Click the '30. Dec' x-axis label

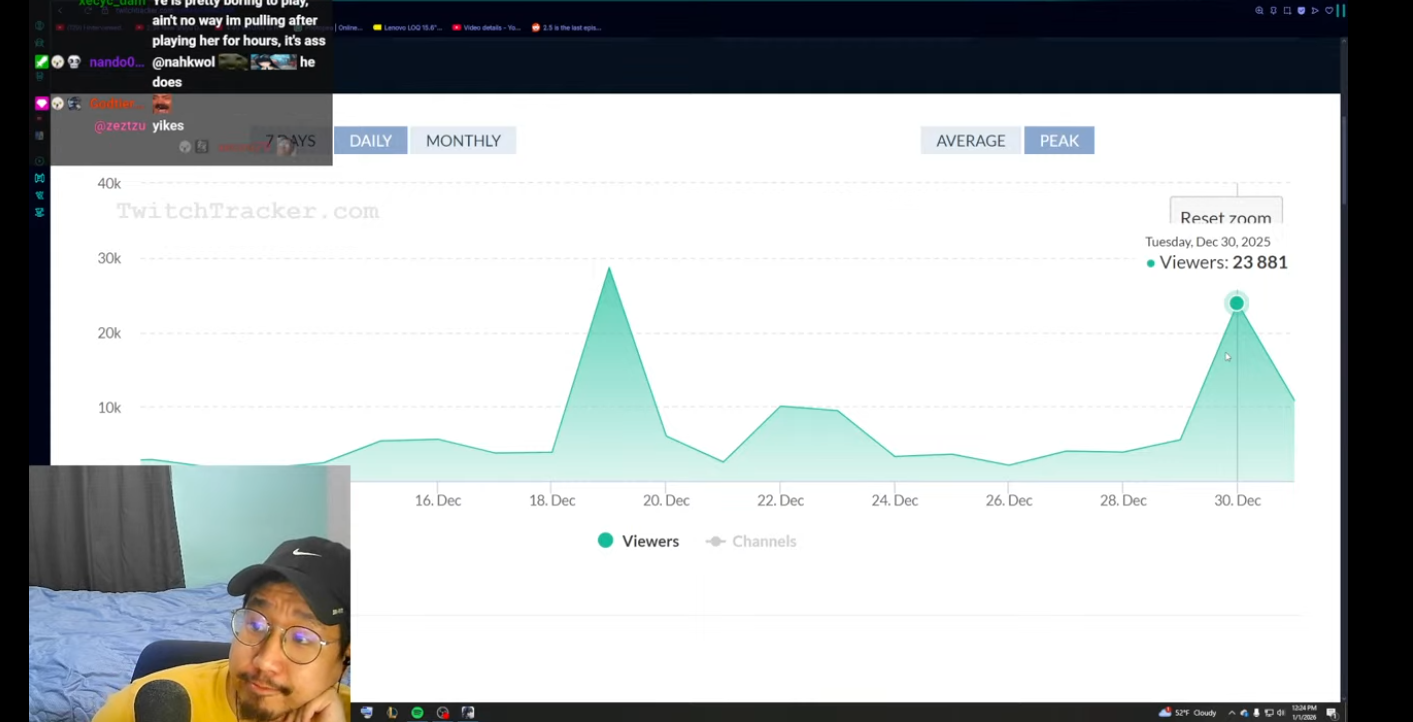(x=1237, y=500)
